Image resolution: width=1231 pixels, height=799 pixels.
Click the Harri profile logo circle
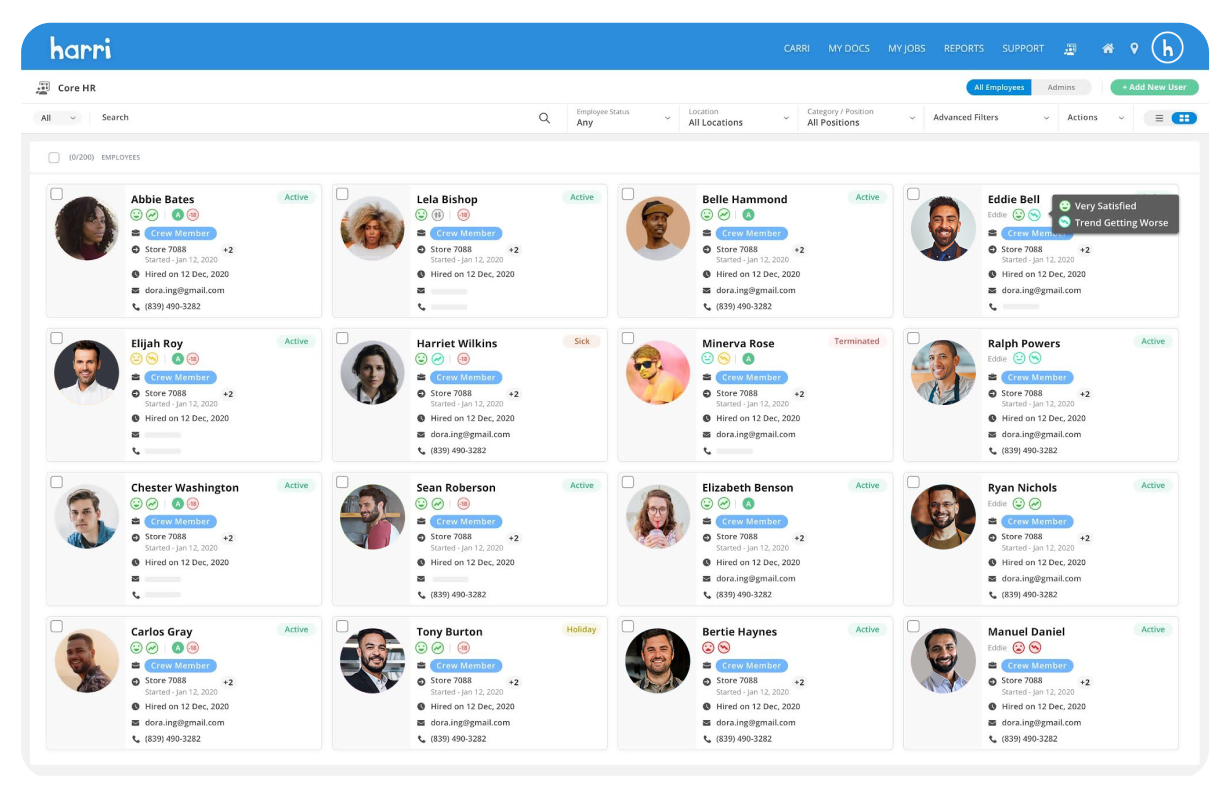(x=1167, y=48)
